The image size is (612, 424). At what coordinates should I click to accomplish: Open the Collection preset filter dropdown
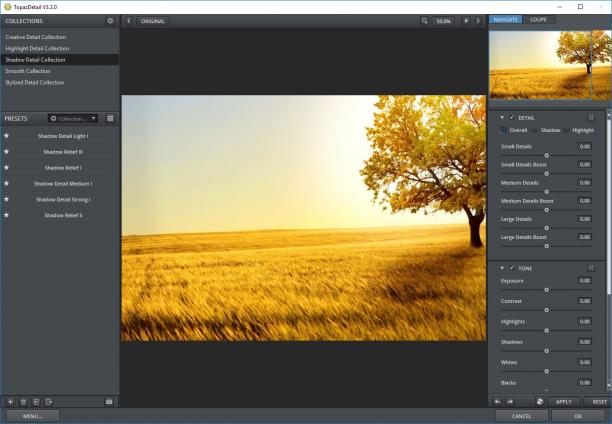73,118
